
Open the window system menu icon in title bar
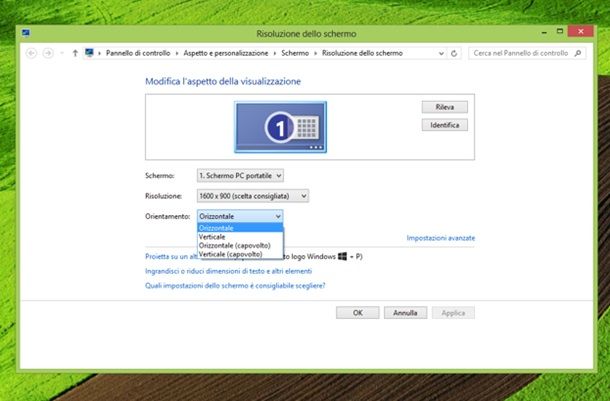coord(26,33)
